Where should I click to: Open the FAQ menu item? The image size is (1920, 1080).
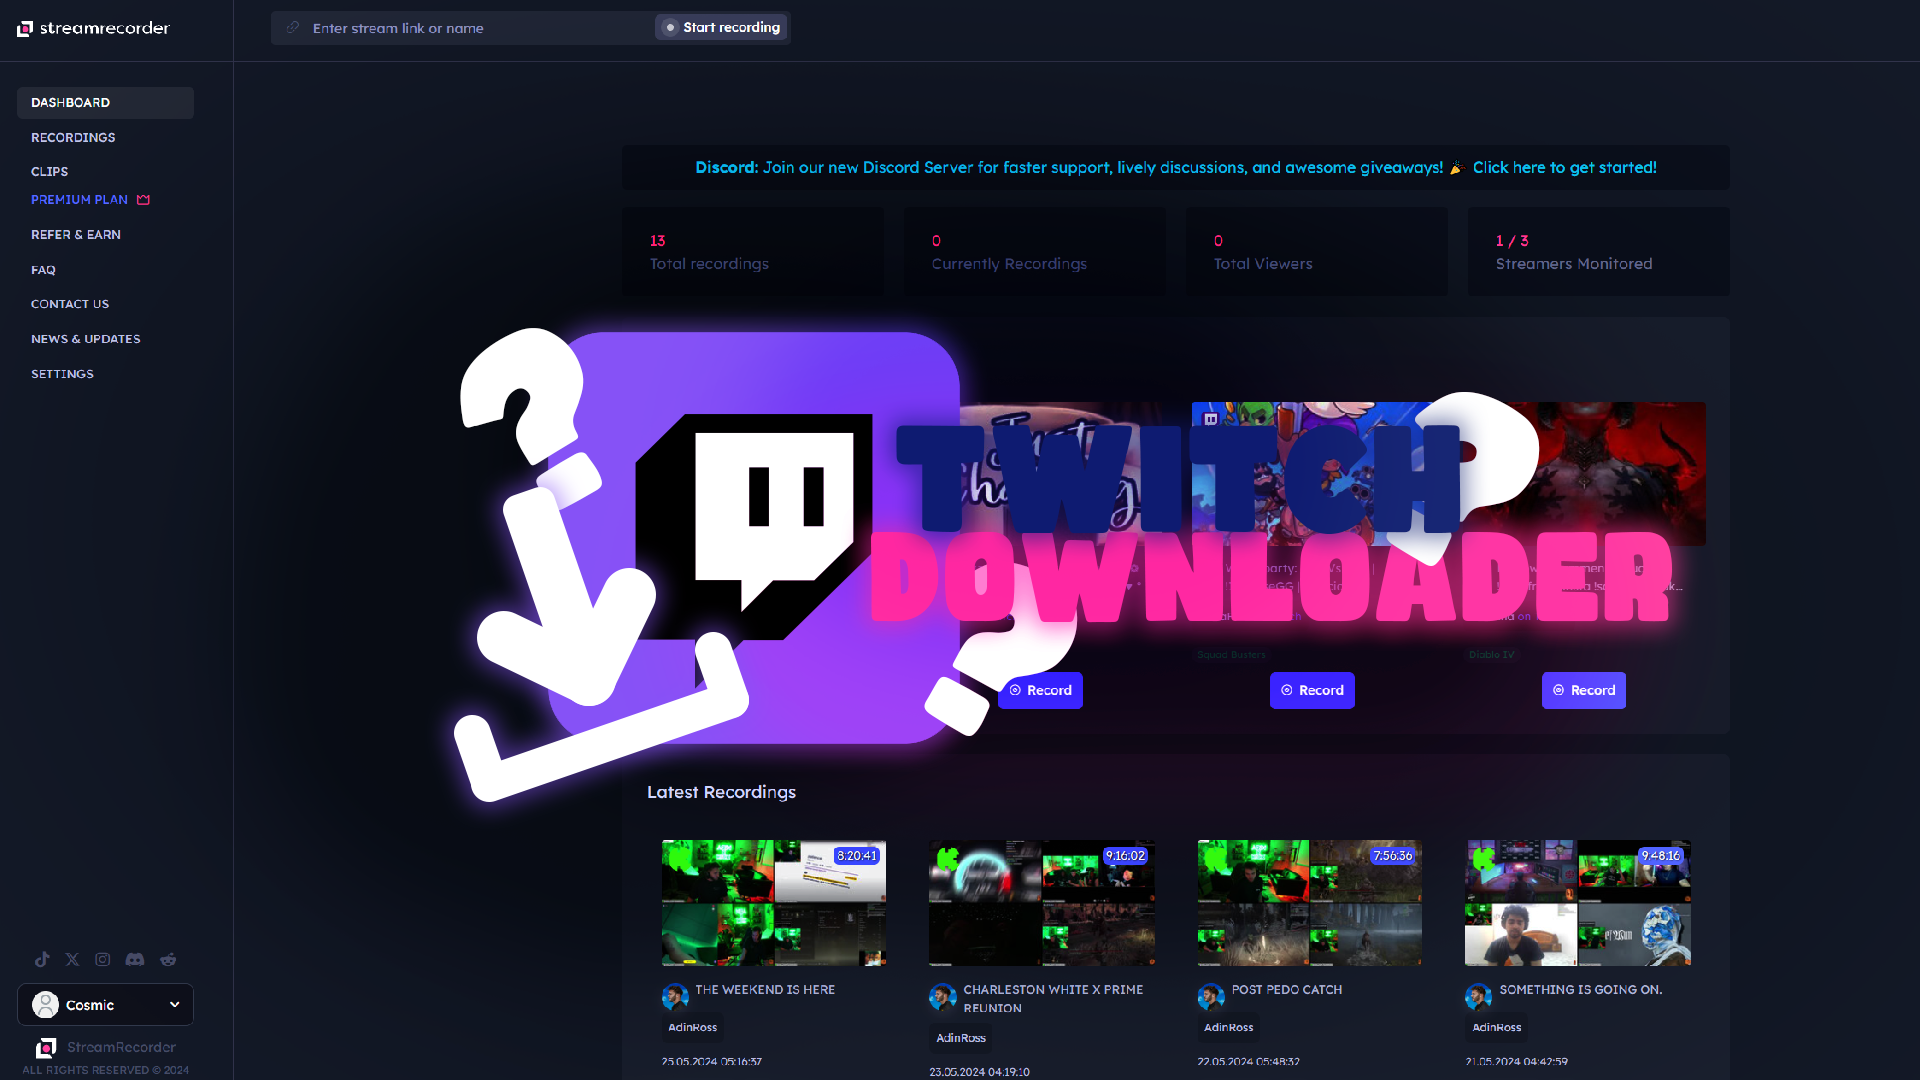(x=43, y=270)
